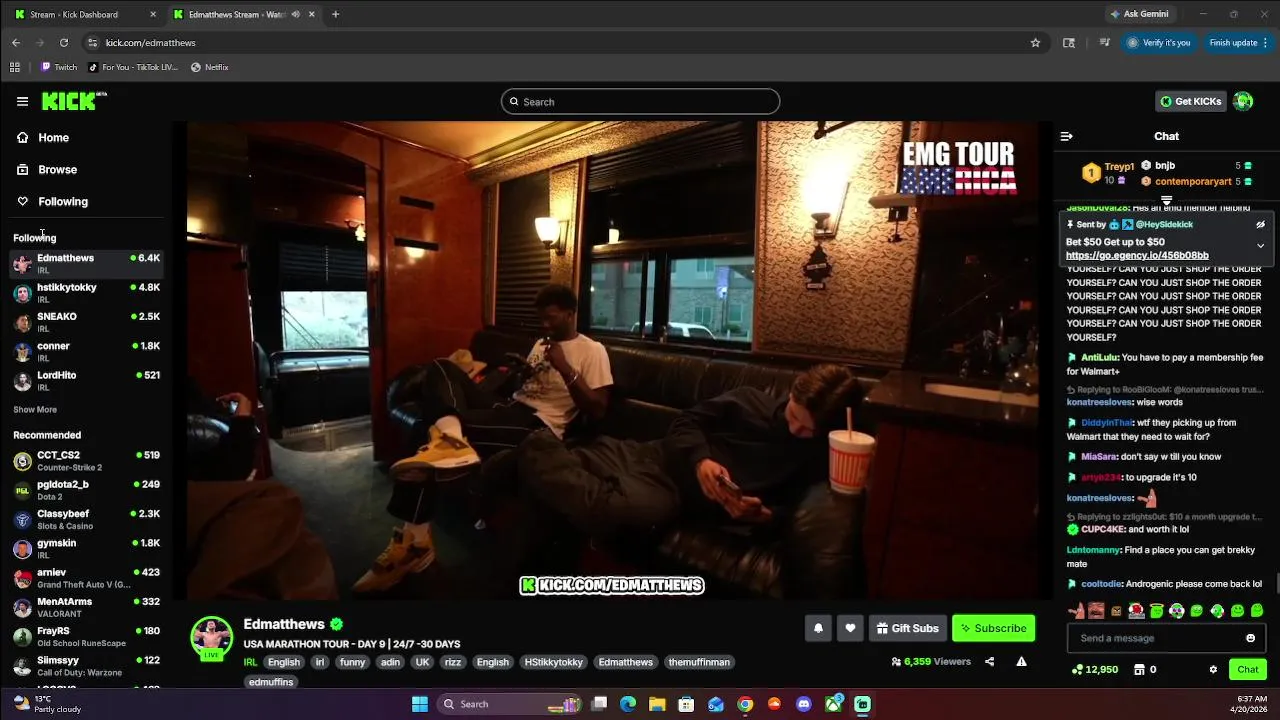
Task: Open Microsoft Edge from taskbar
Action: pyautogui.click(x=628, y=704)
